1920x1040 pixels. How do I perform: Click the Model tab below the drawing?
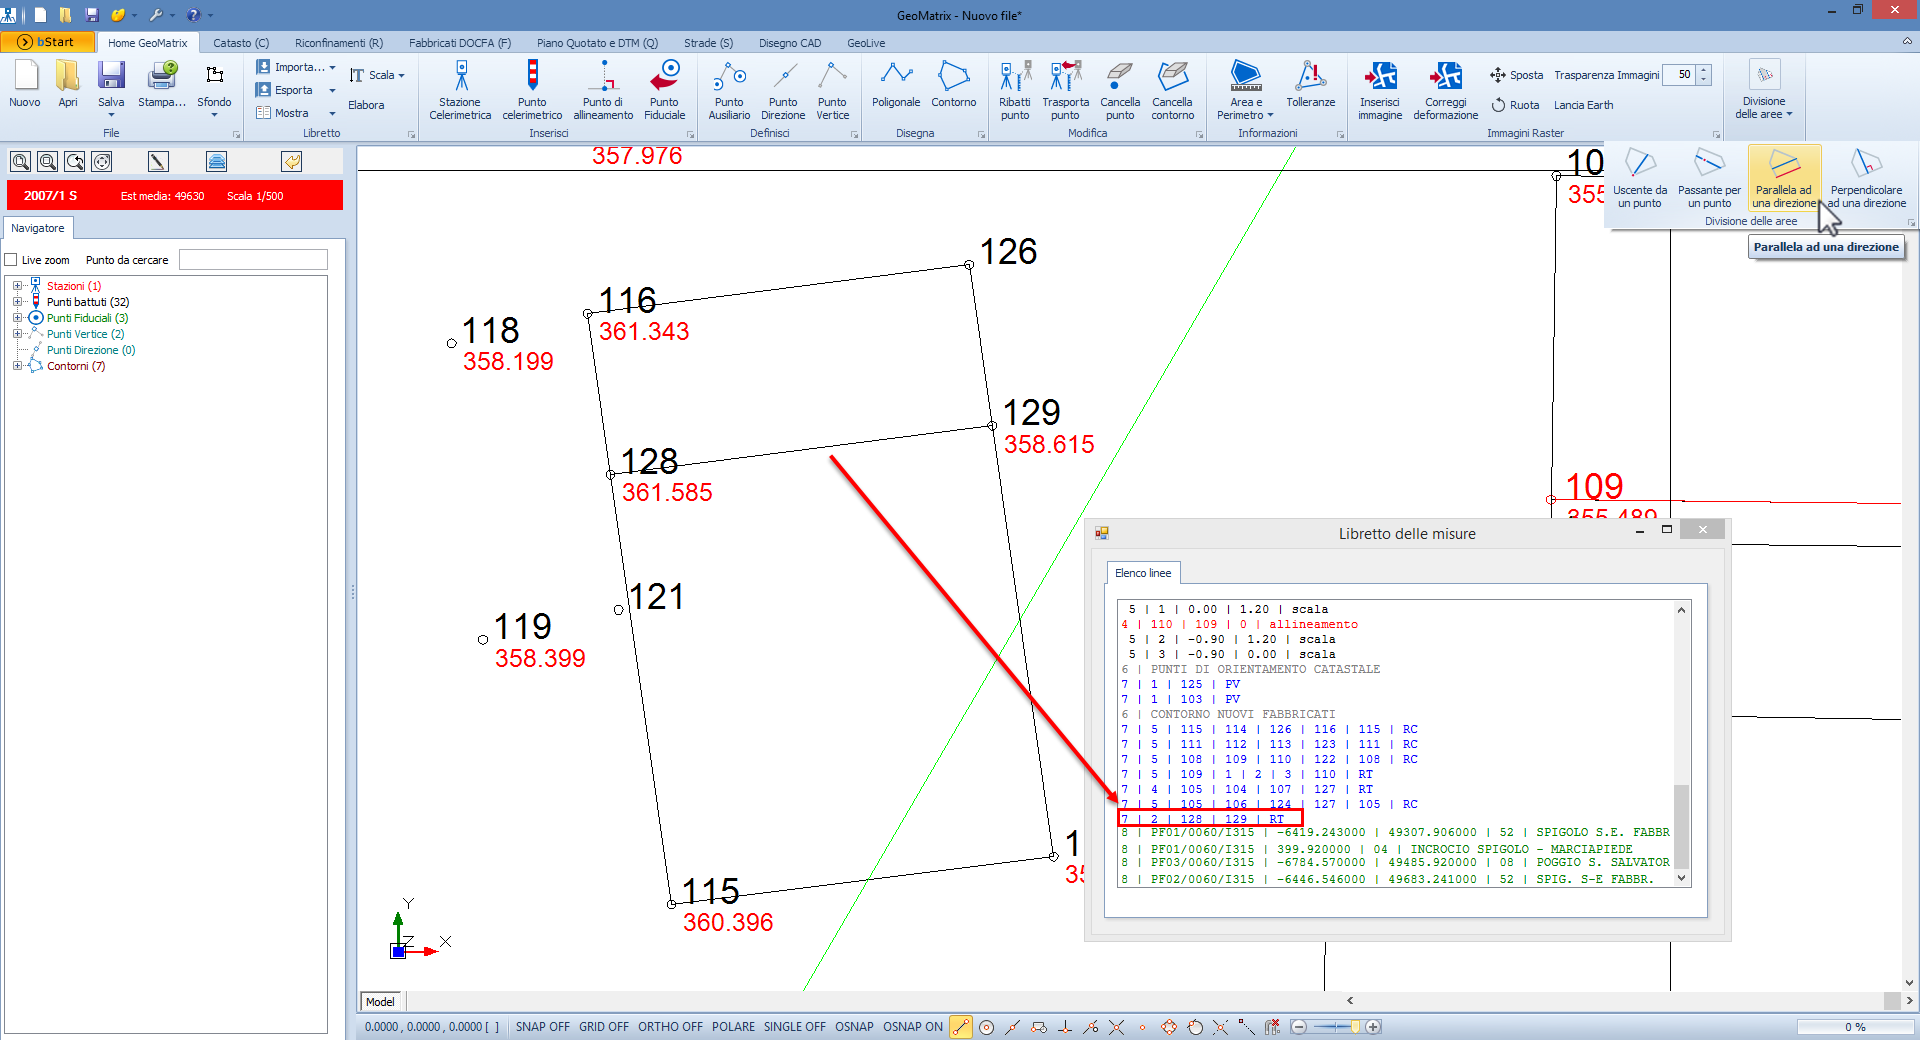click(380, 1002)
